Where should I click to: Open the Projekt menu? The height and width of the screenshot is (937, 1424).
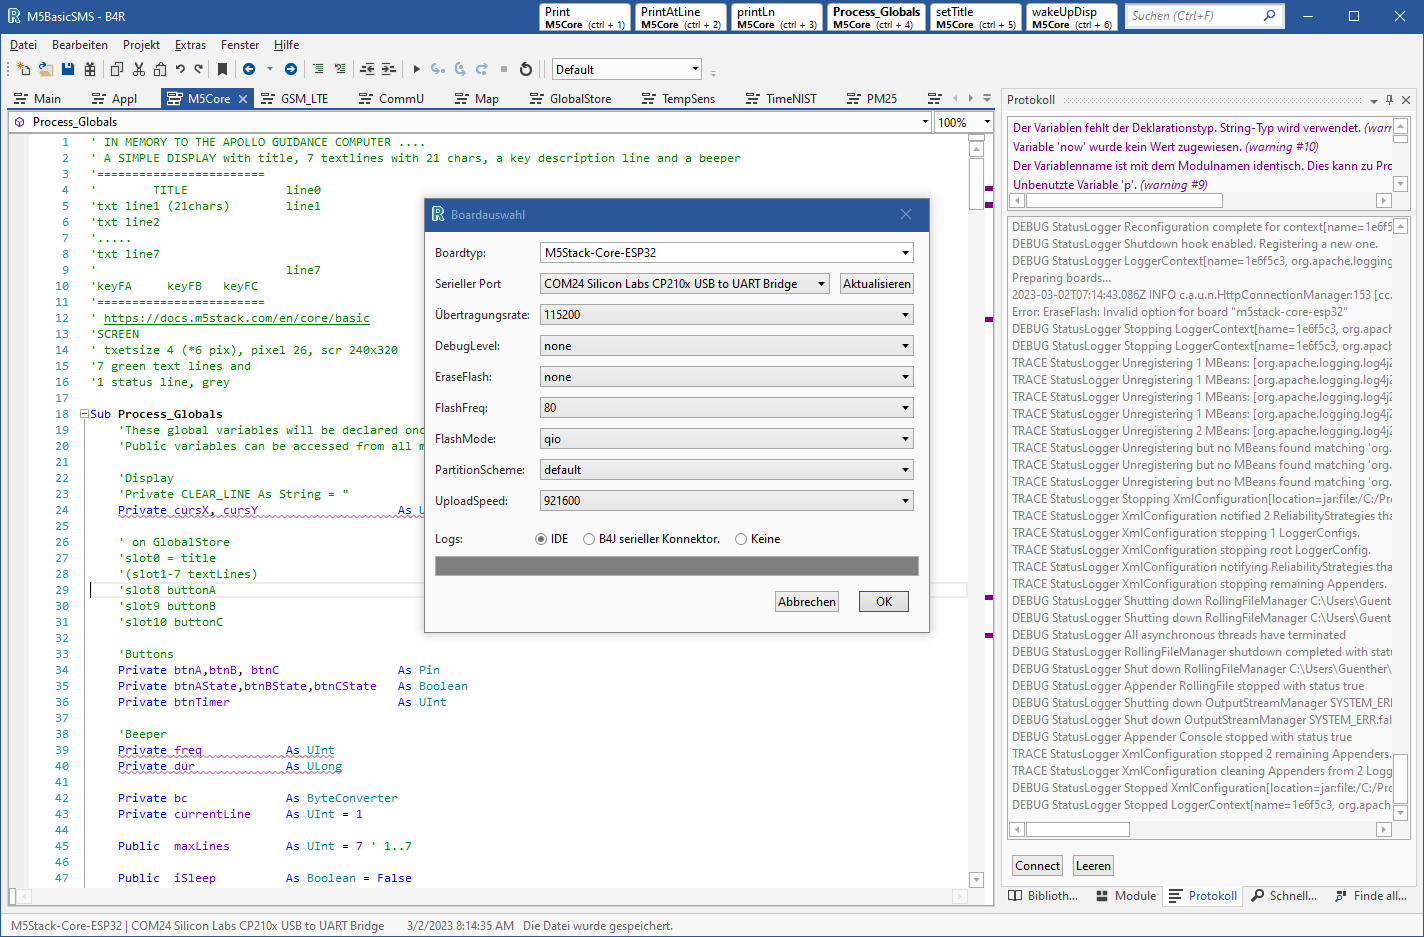coord(141,45)
